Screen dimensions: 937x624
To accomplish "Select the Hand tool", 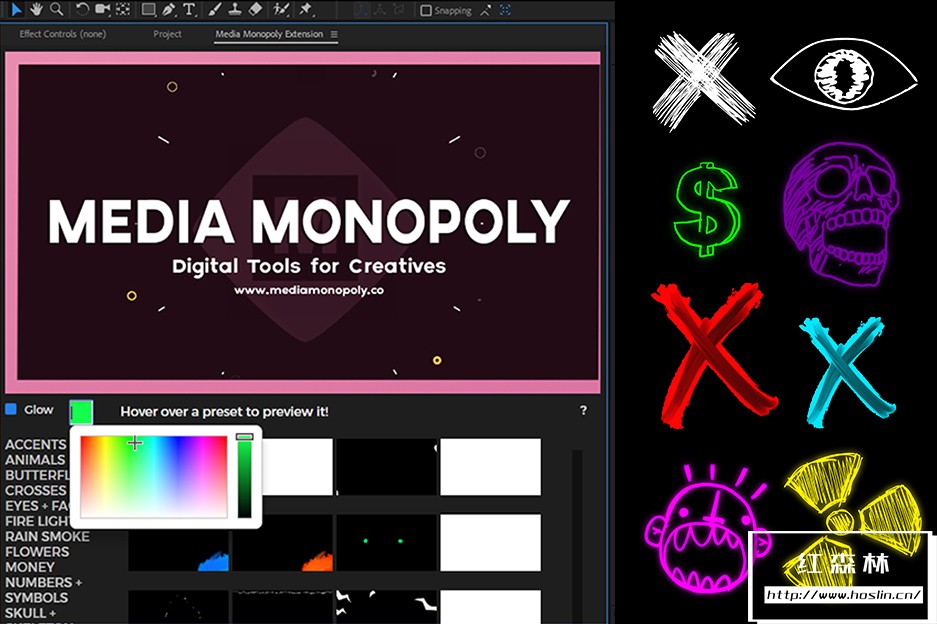I will (37, 9).
